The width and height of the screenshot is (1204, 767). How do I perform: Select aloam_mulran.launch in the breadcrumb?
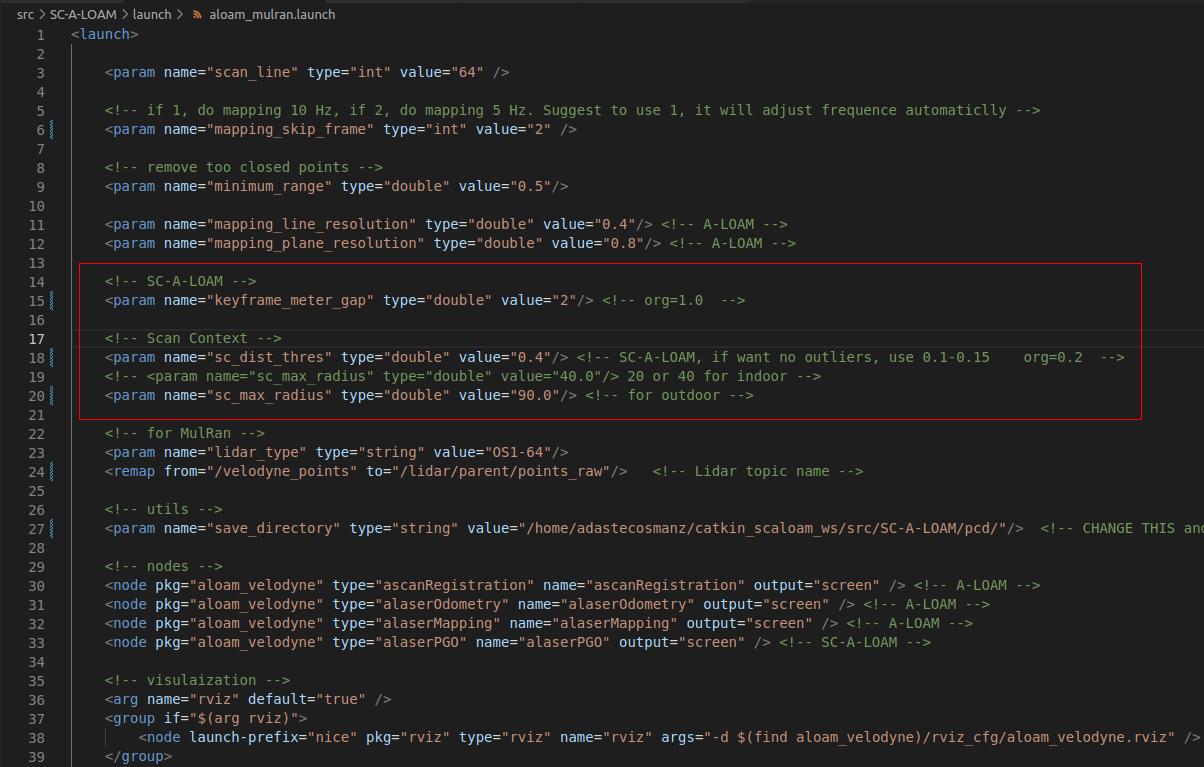click(272, 15)
